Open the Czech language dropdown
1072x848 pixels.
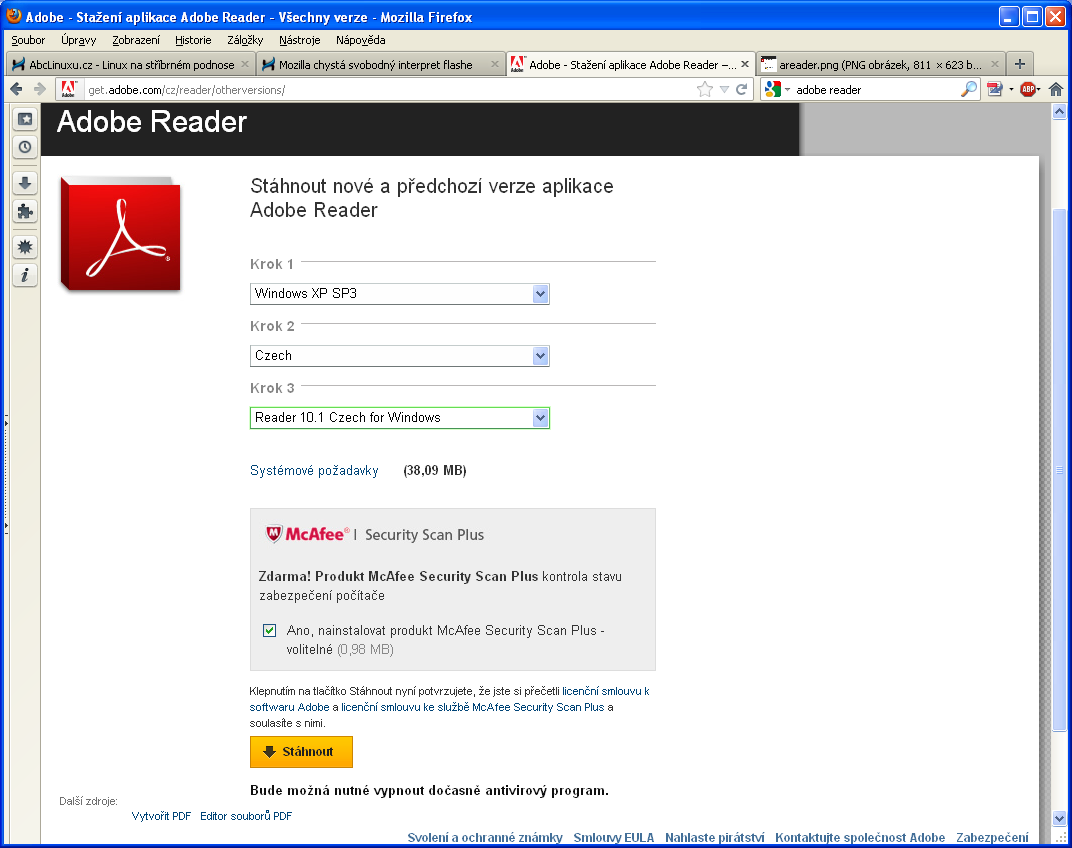coord(399,356)
